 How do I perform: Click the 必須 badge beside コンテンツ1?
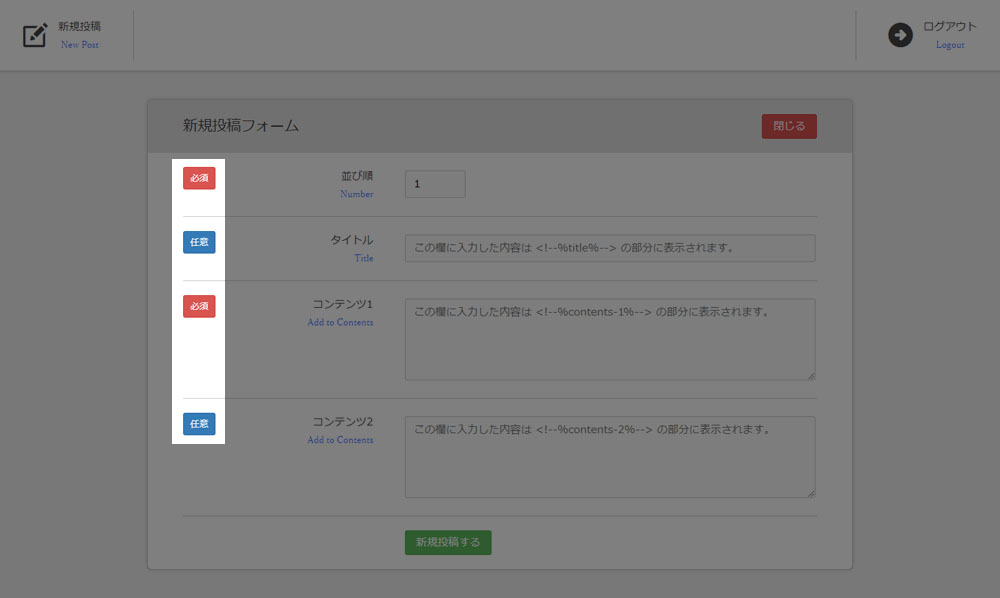[199, 306]
